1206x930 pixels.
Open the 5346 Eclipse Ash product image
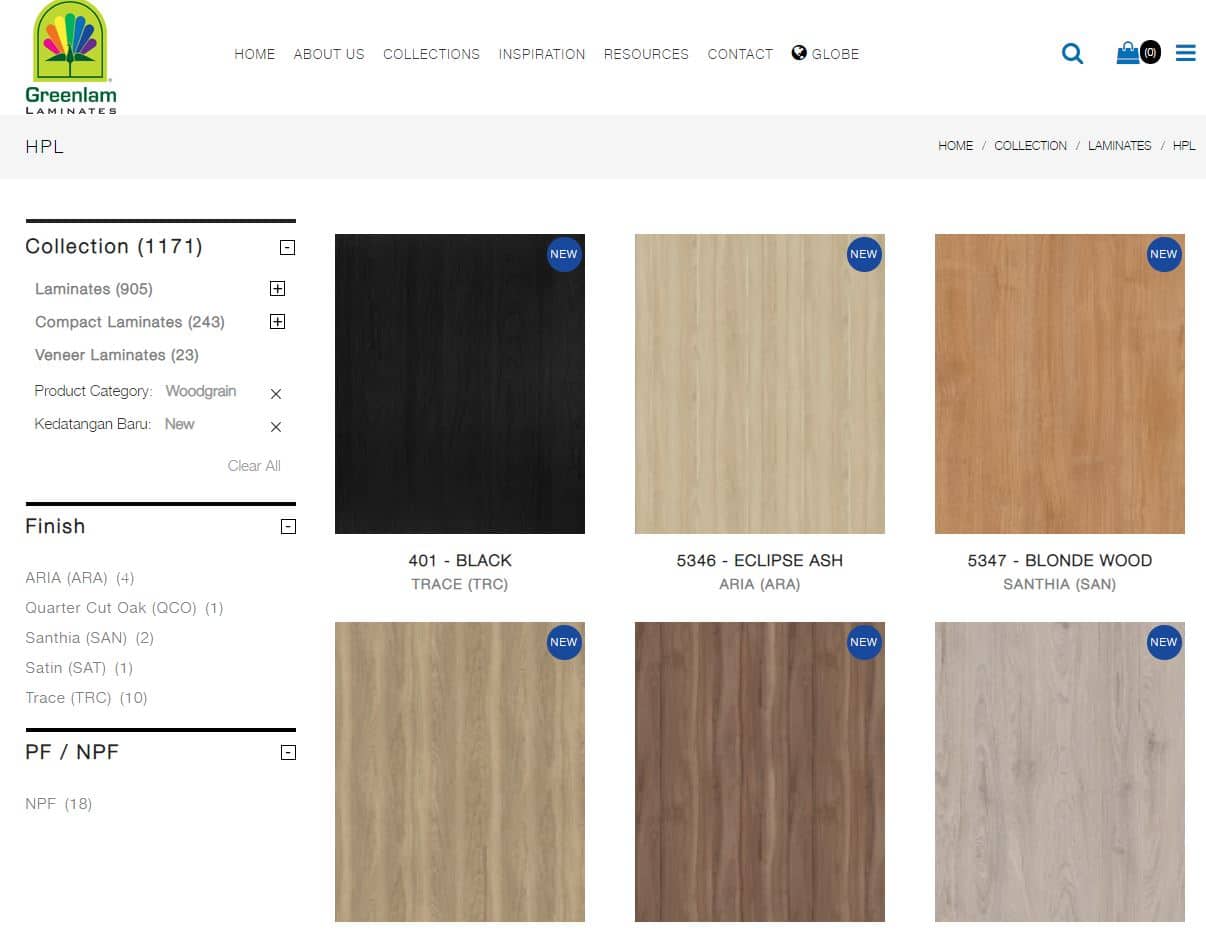click(x=759, y=384)
